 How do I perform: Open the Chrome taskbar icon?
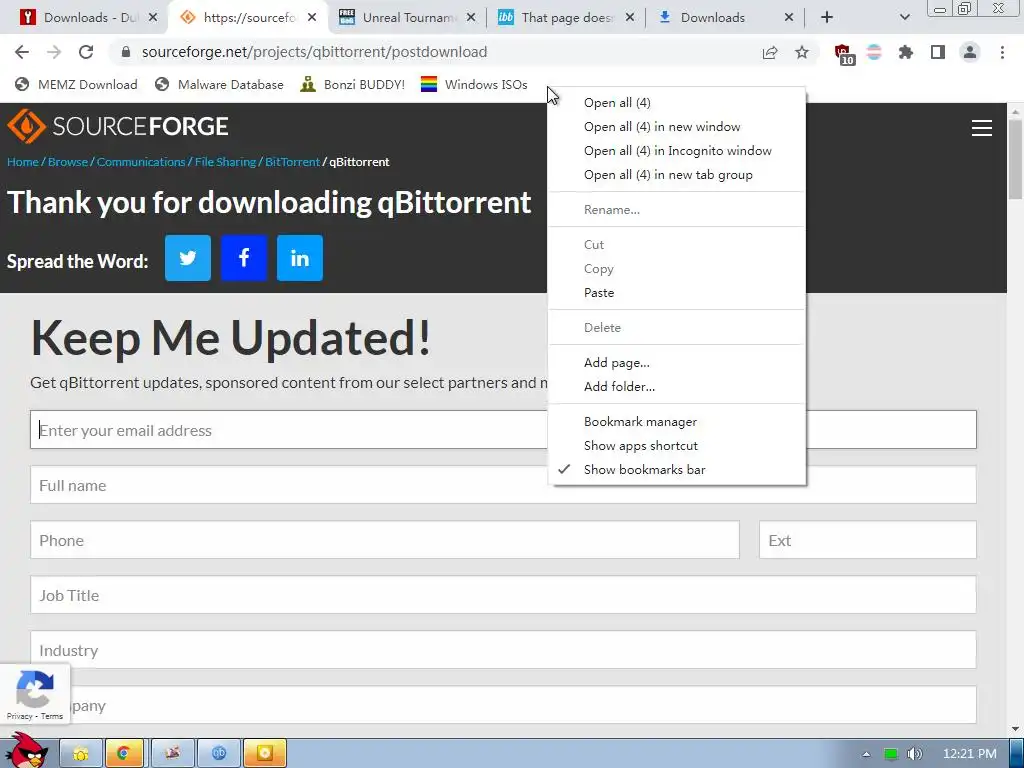[x=124, y=753]
